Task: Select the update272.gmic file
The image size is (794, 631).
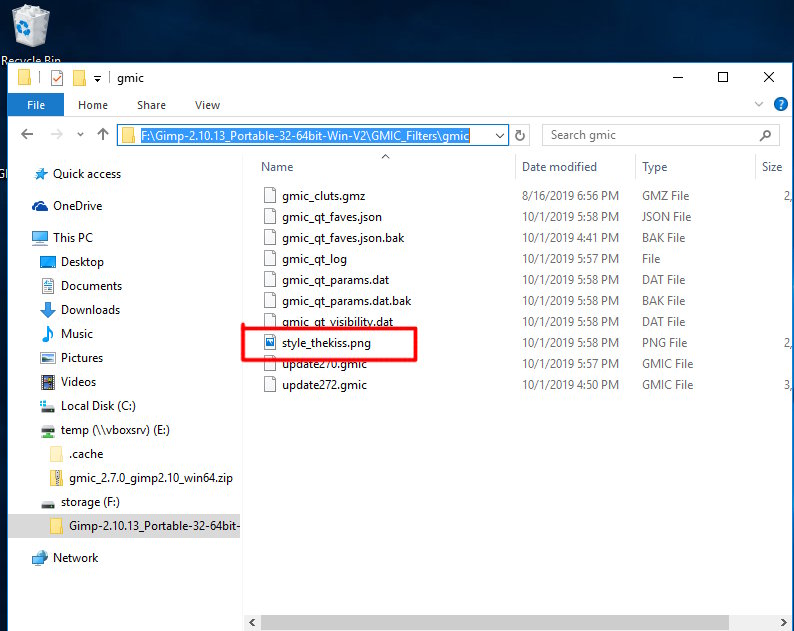Action: coord(324,385)
